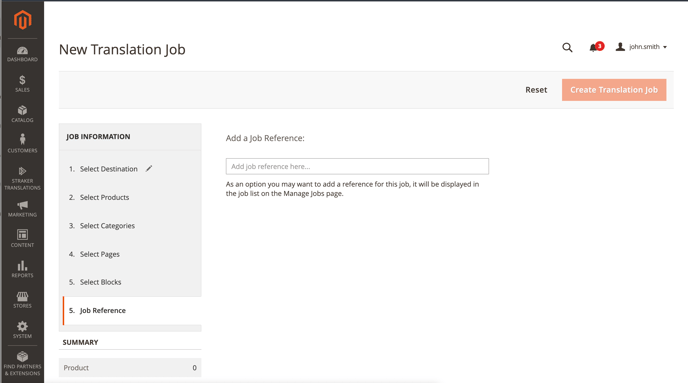Image resolution: width=688 pixels, height=383 pixels.
Task: Click the SUMMARY heading
Action: pyautogui.click(x=80, y=342)
